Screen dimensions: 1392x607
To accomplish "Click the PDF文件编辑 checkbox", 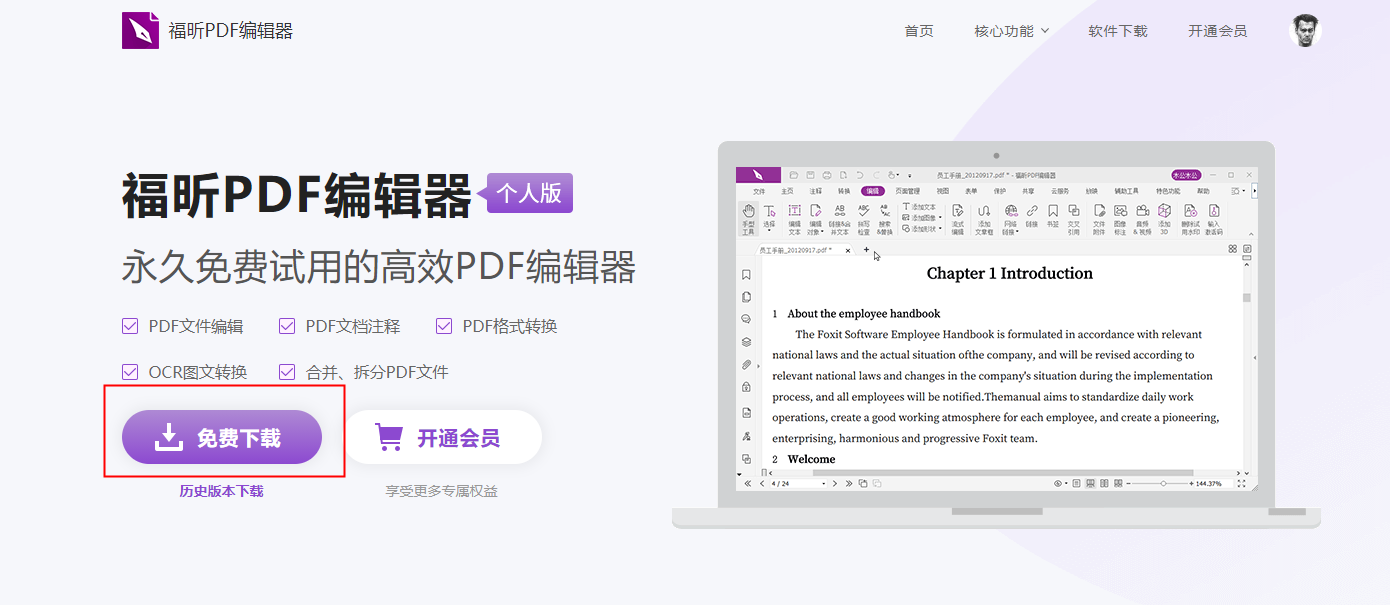I will coord(130,326).
